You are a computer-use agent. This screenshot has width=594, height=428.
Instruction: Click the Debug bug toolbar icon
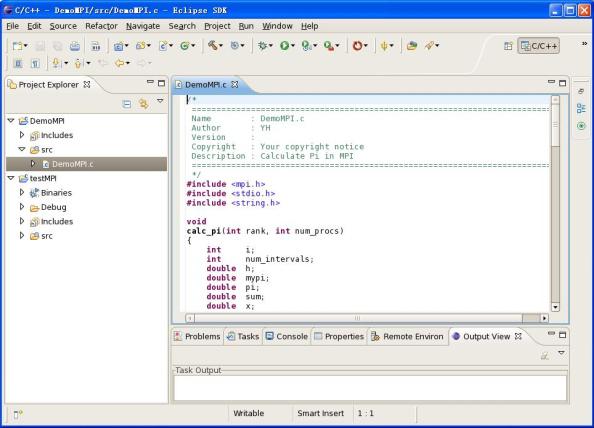pyautogui.click(x=262, y=46)
